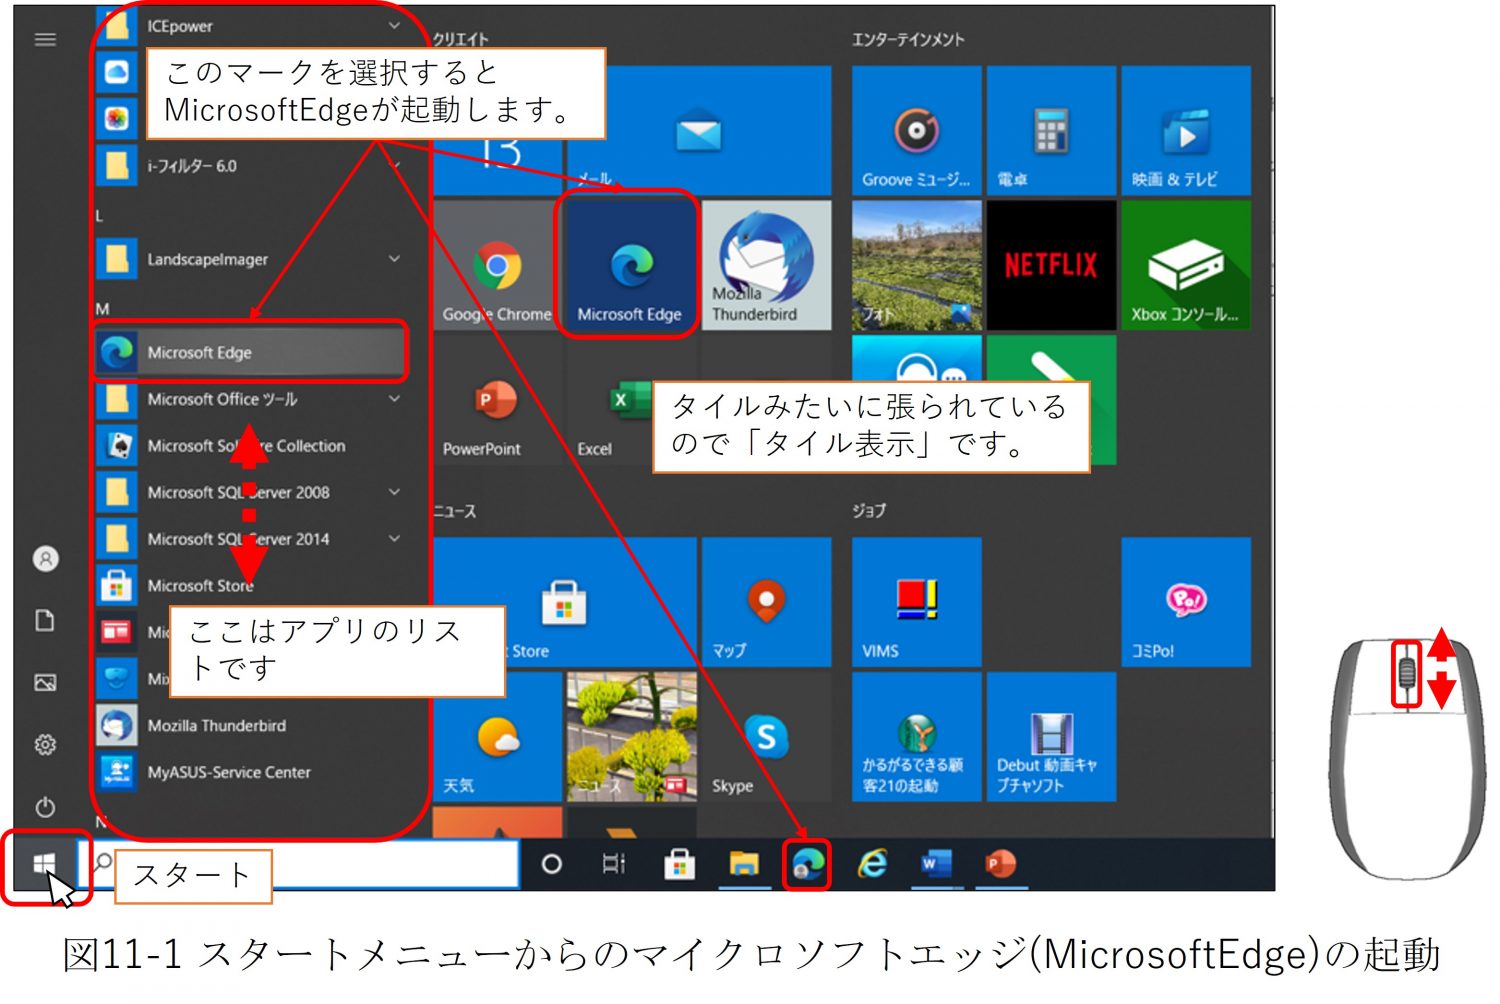Open the Start button on the taskbar

[44, 864]
